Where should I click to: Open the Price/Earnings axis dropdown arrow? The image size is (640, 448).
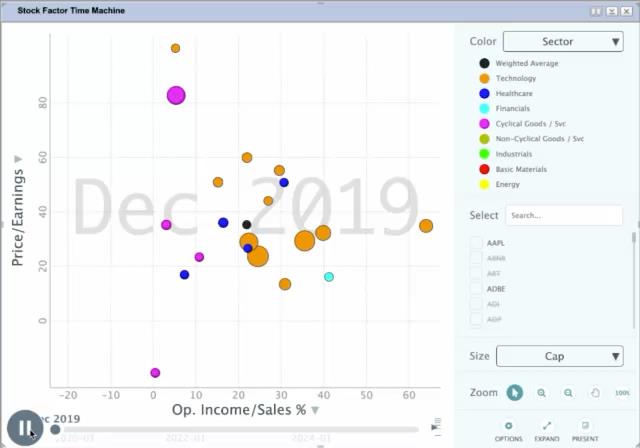pyautogui.click(x=17, y=160)
